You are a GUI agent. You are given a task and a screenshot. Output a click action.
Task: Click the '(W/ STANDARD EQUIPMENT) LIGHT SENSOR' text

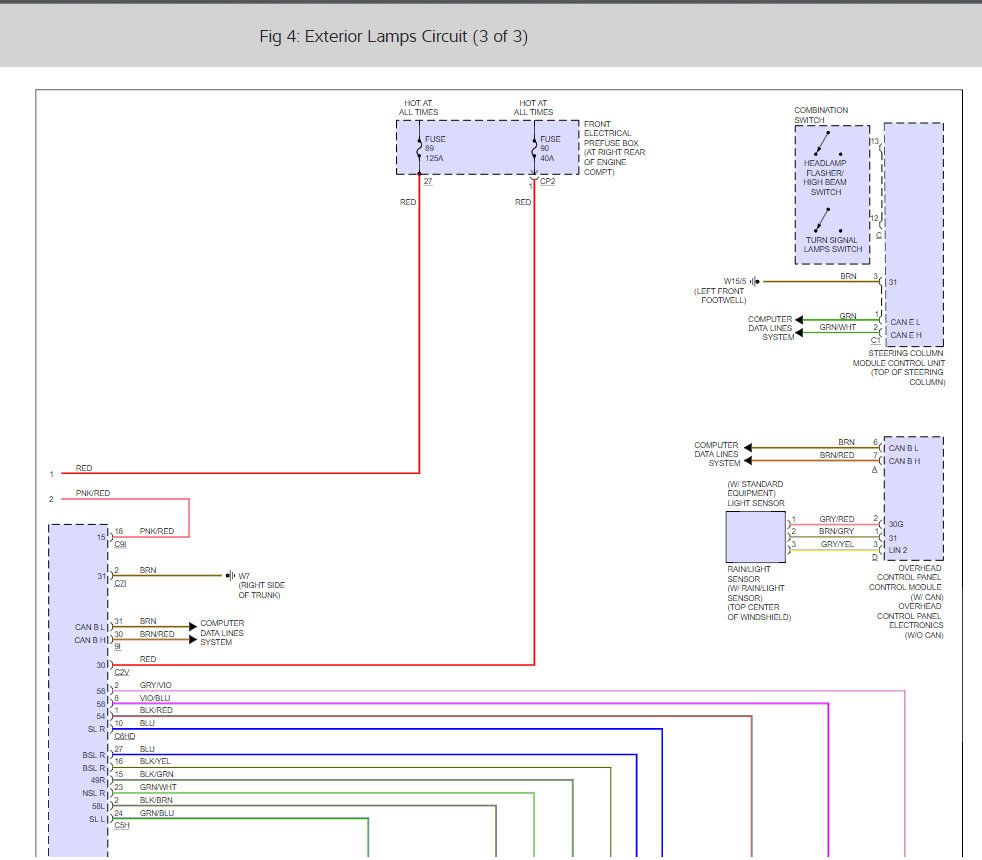click(x=755, y=494)
